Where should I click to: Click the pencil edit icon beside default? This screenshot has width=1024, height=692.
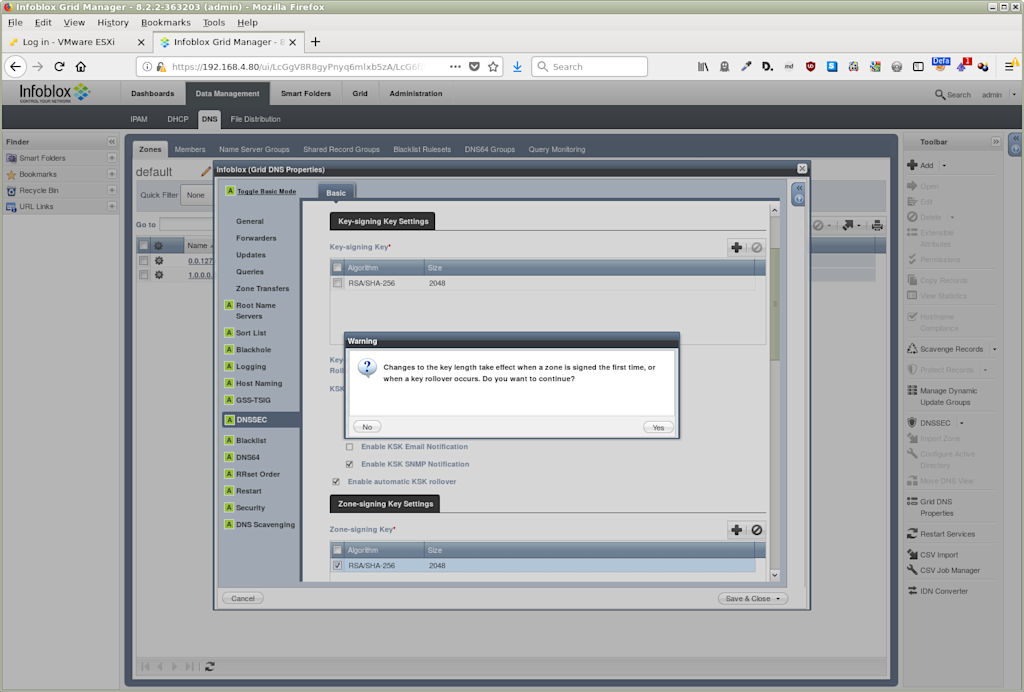click(206, 172)
